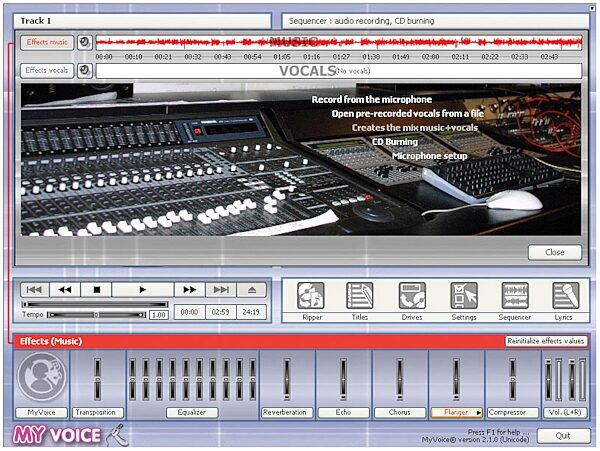The width and height of the screenshot is (600, 451).
Task: Click the Transposition vertical slider
Action: (98, 379)
